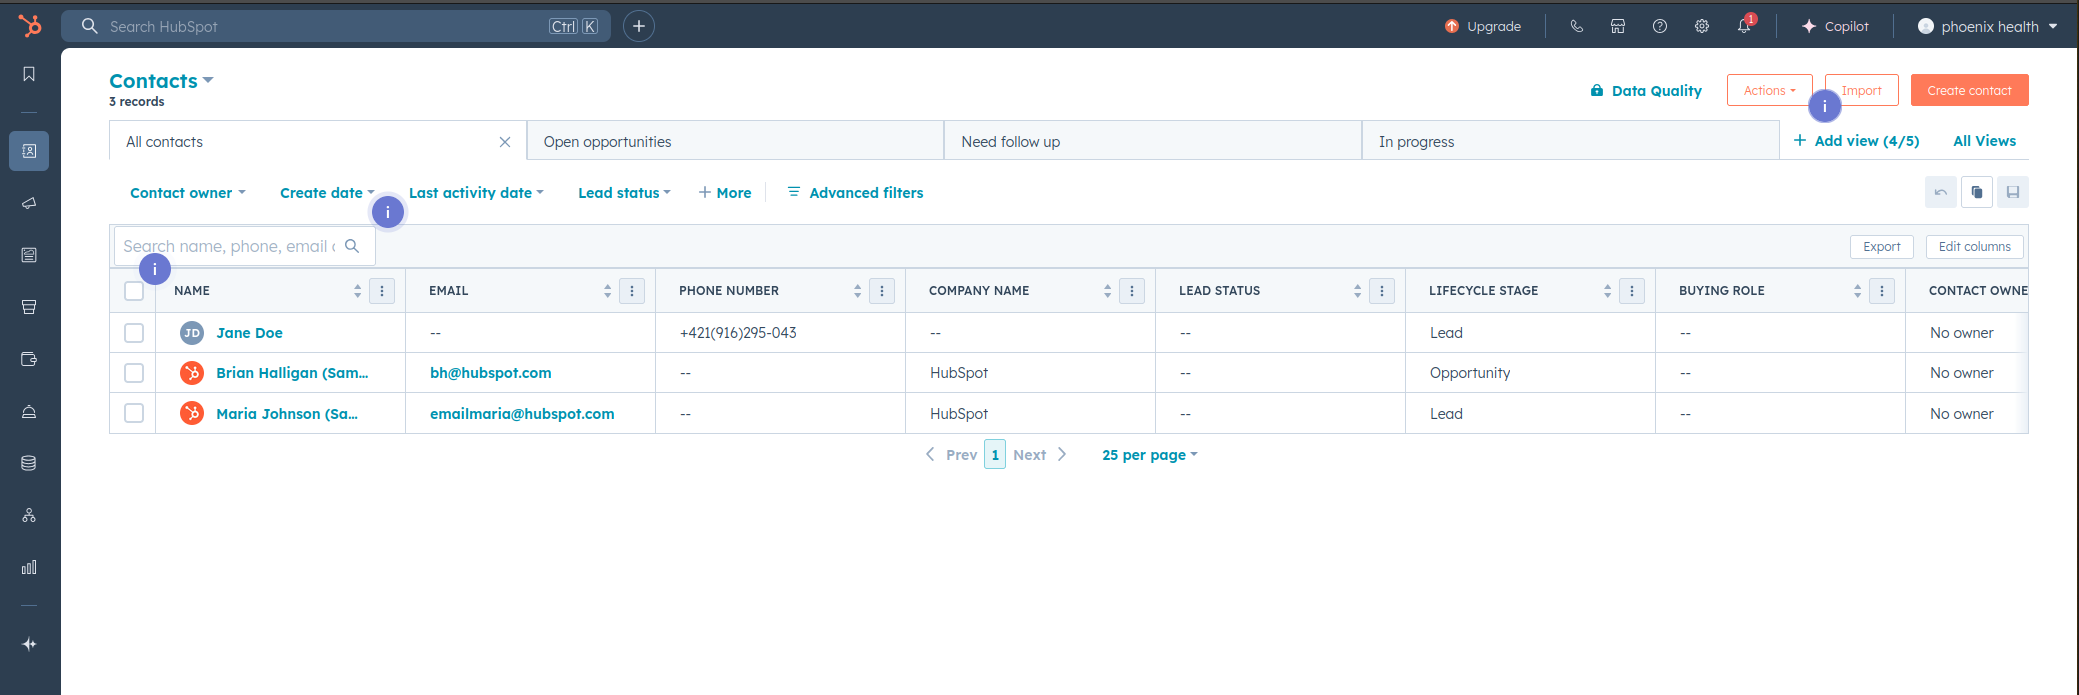Tick the checkbox for Brian Halligan
This screenshot has height=695, width=2079.
point(134,373)
